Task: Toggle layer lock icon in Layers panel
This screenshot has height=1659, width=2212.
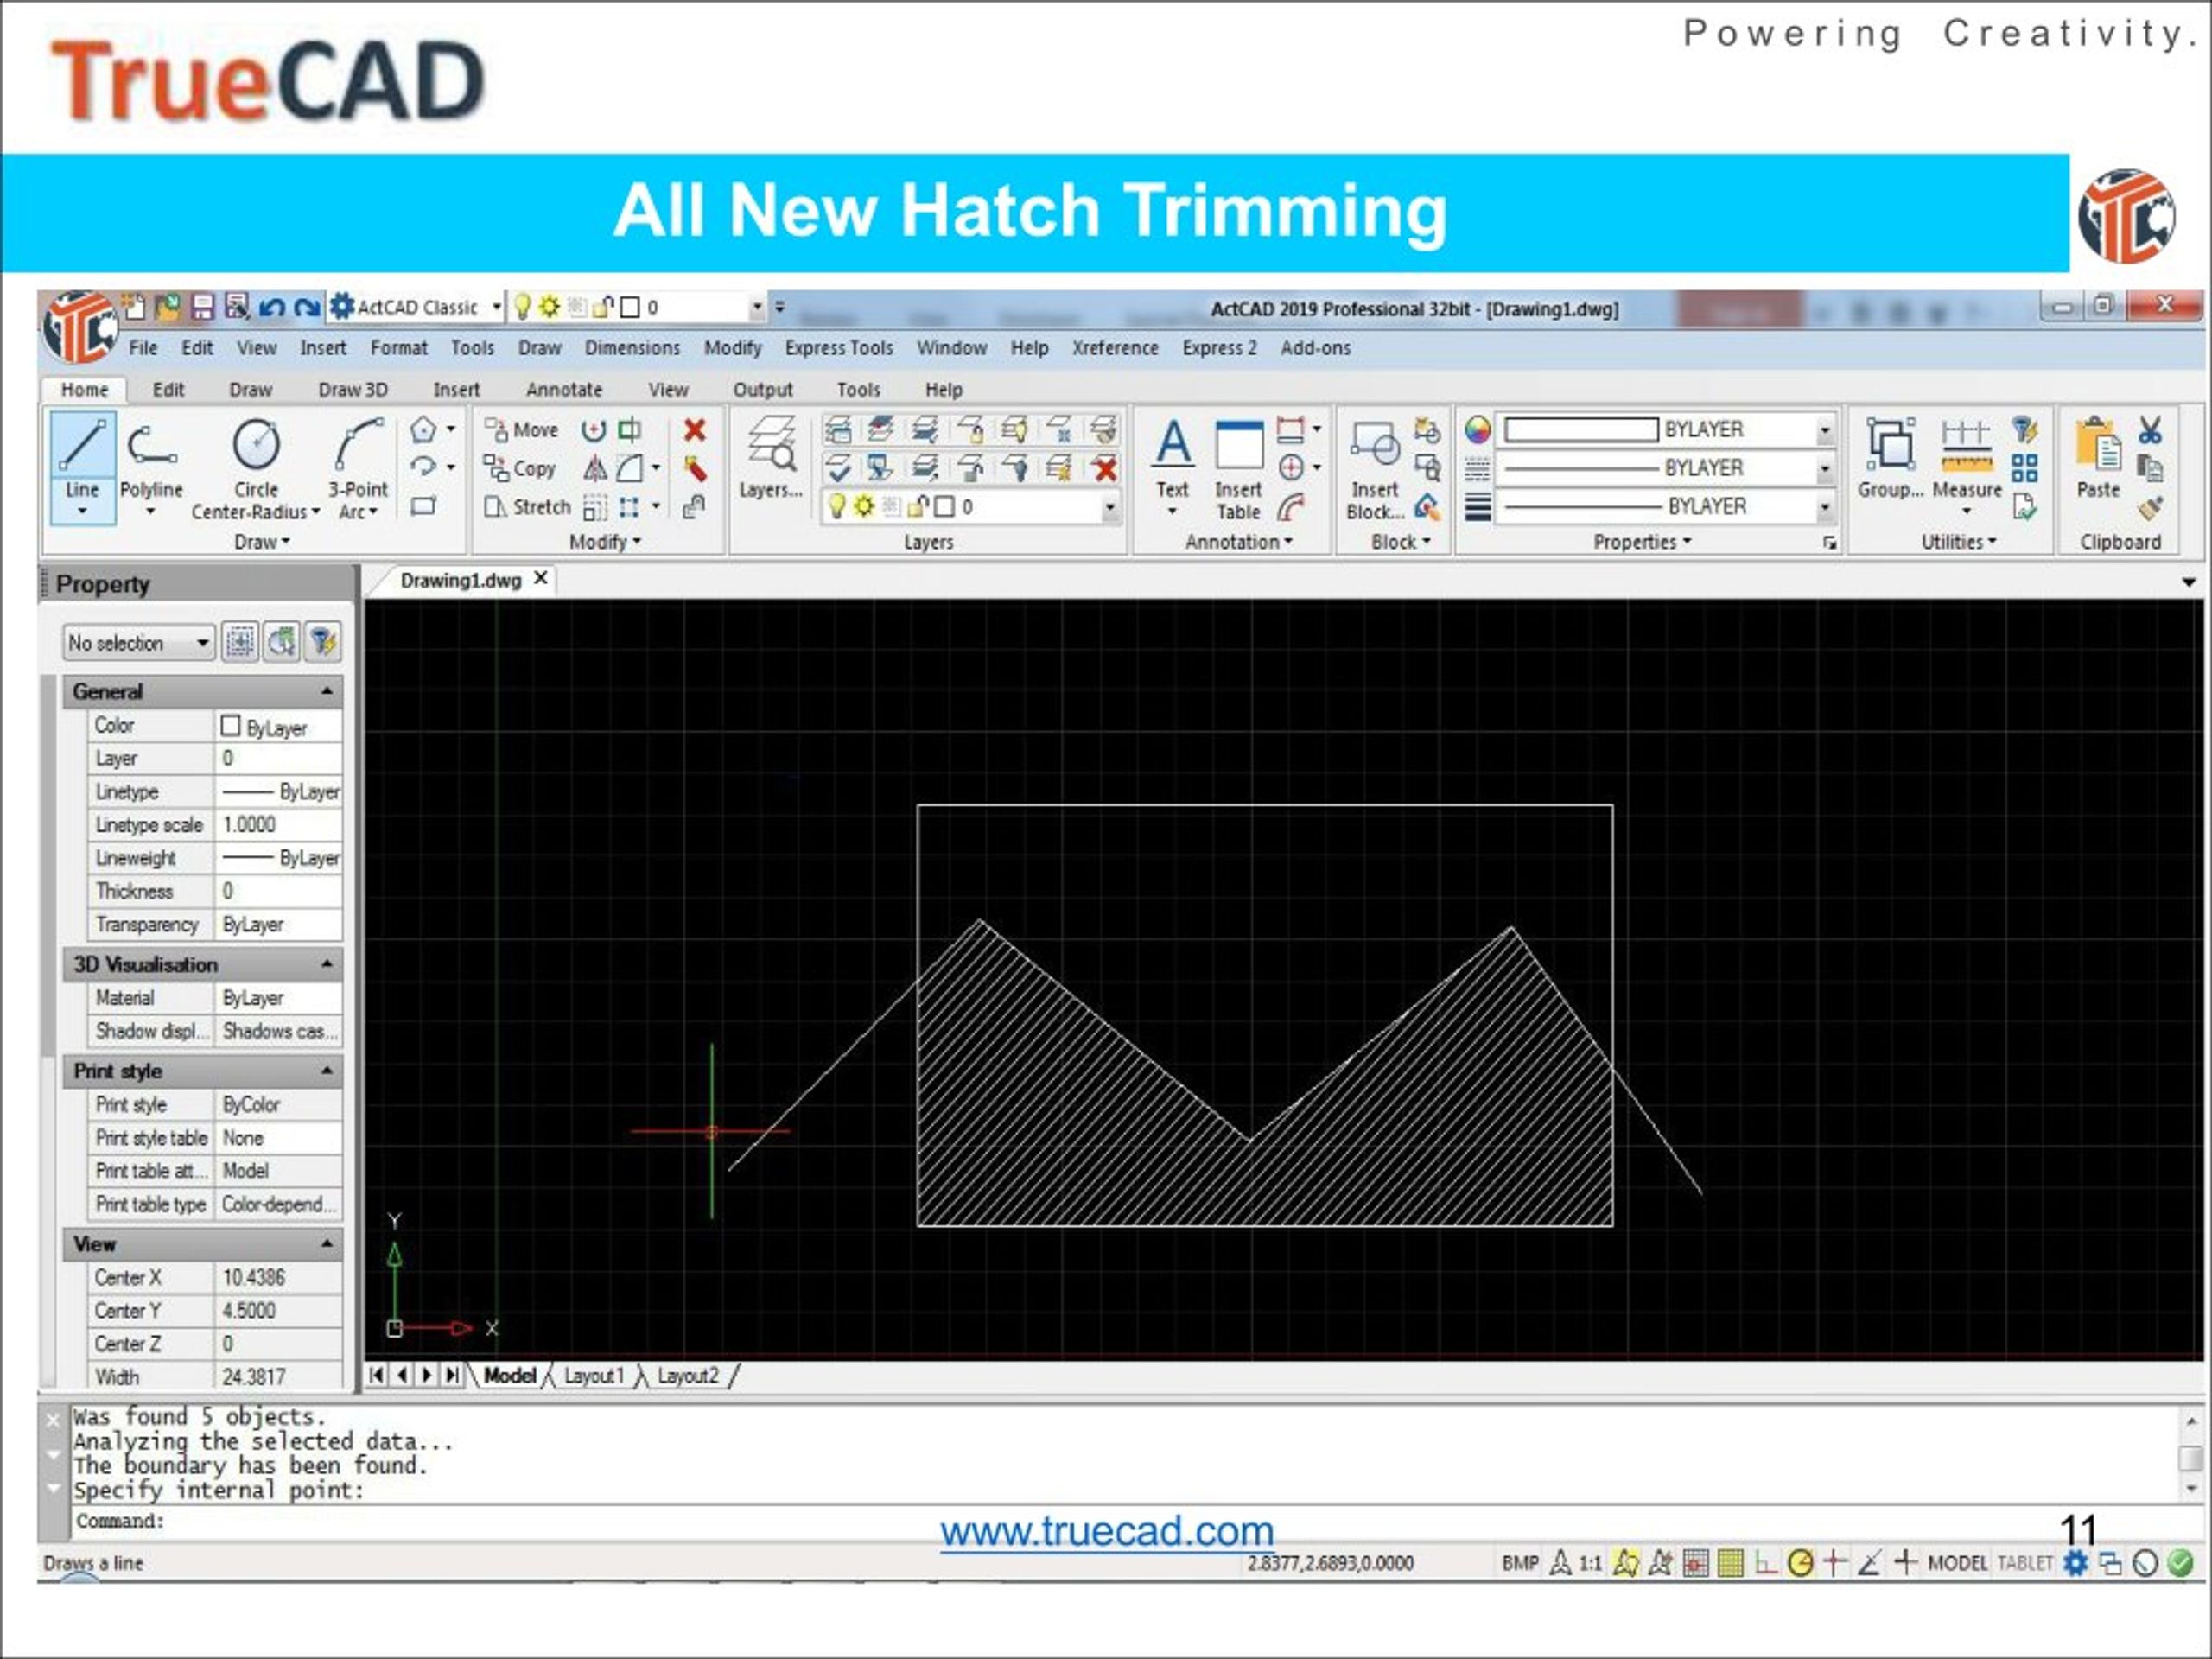Action: click(918, 507)
